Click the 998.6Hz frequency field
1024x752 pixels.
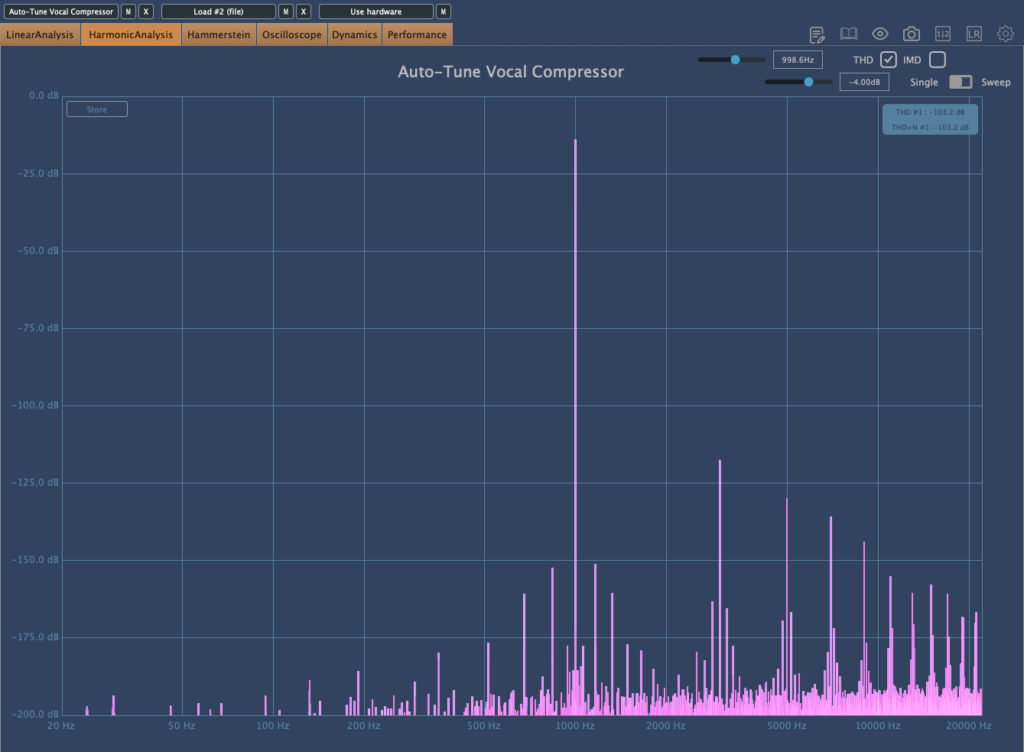tap(797, 59)
